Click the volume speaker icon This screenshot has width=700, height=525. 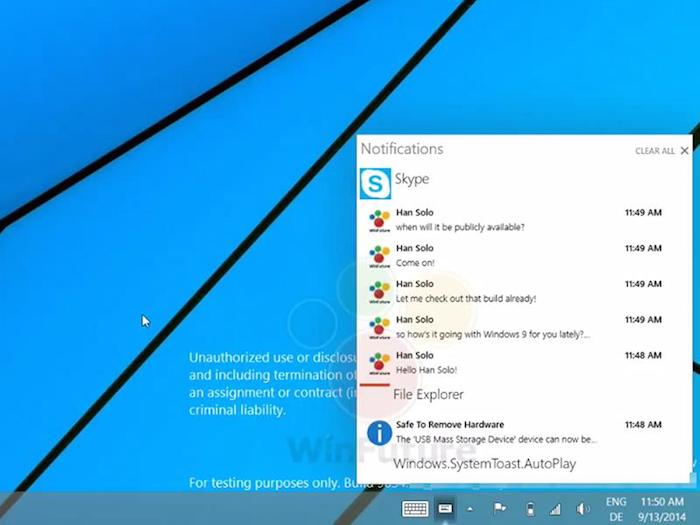coord(581,508)
